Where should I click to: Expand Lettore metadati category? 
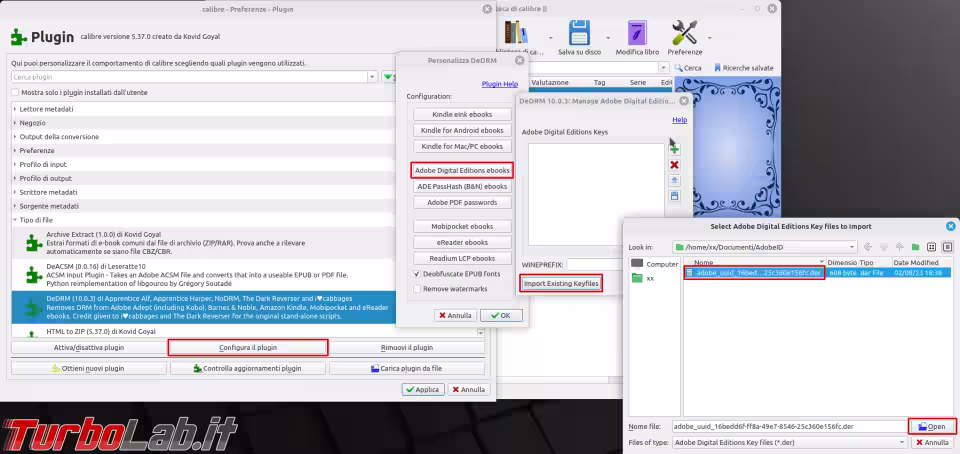pyautogui.click(x=15, y=109)
